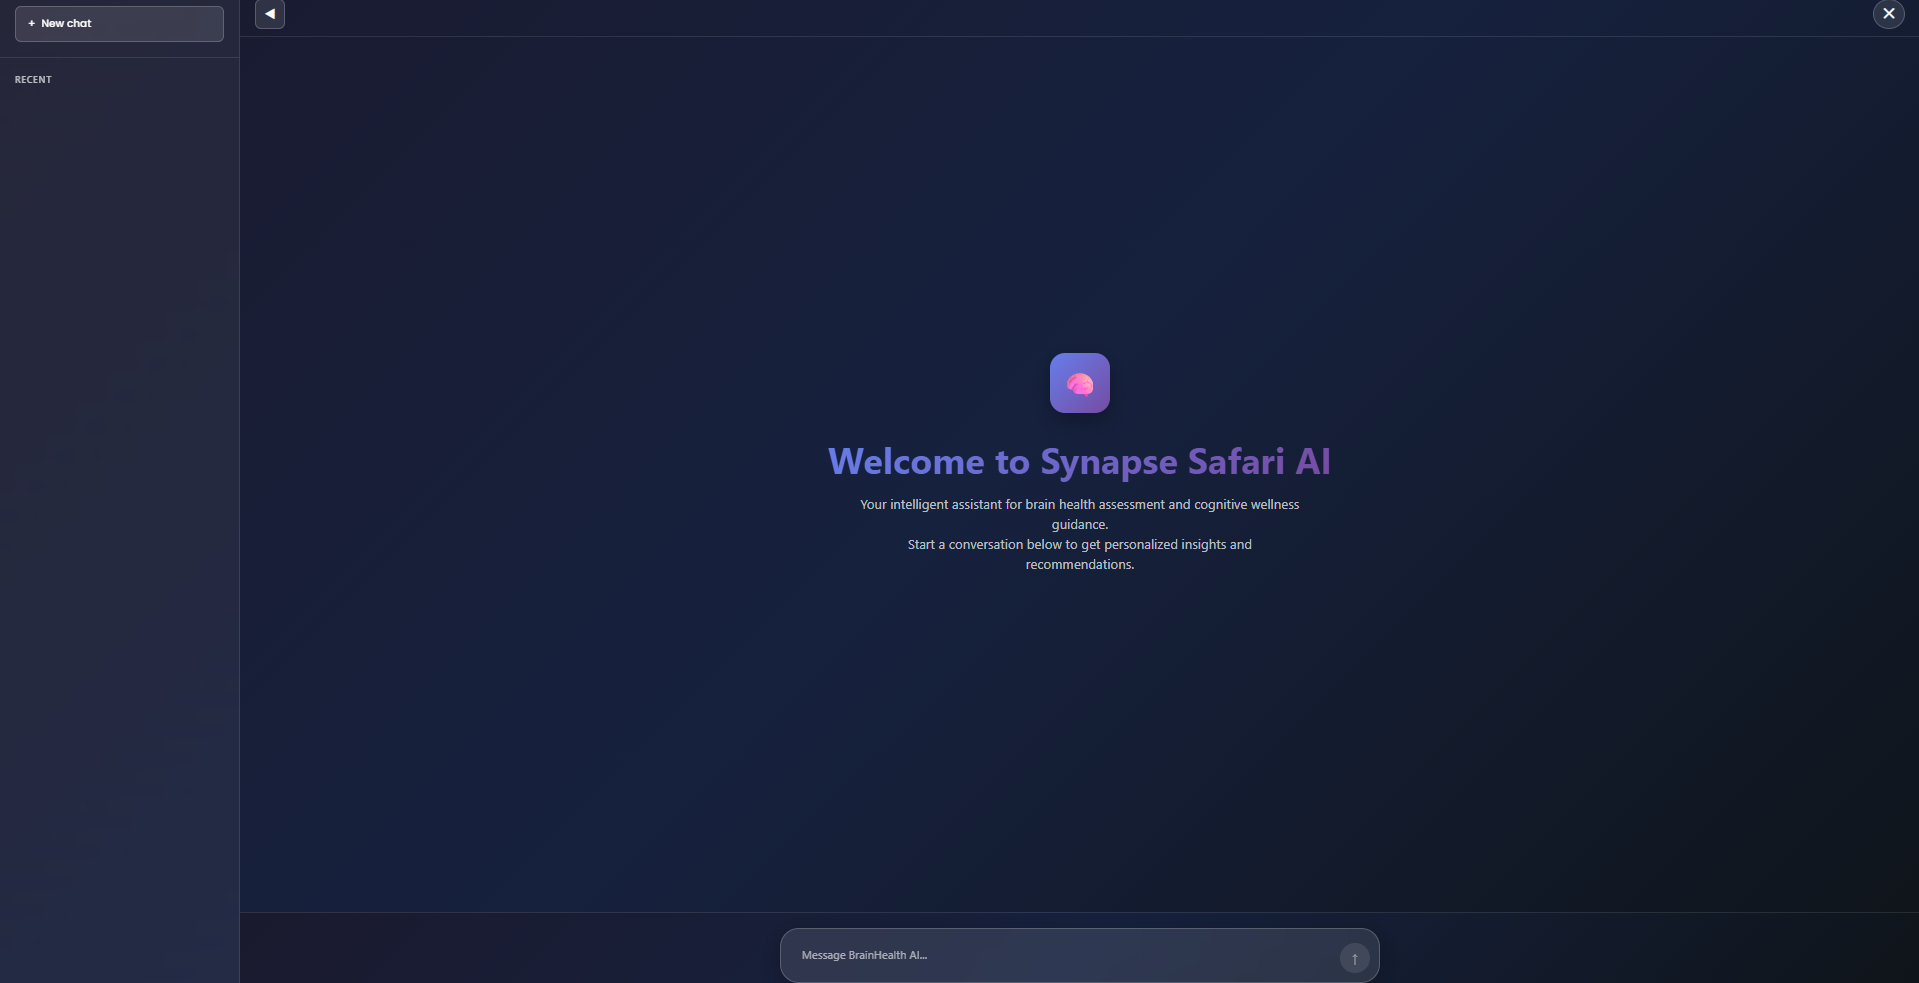
Task: Click the 'Your intelligent assistant' description text
Action: point(1080,514)
